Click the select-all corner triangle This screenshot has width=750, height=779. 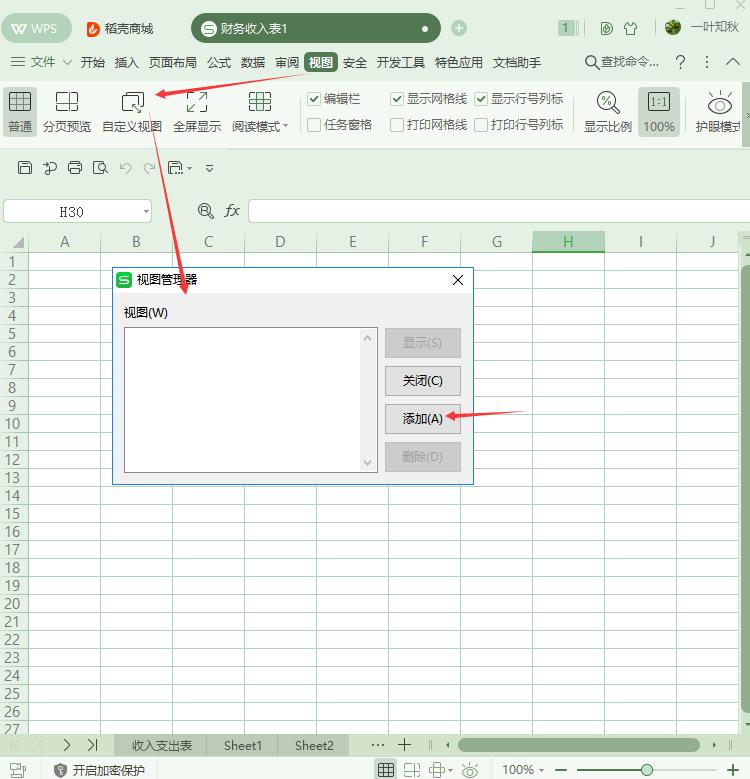coord(18,242)
